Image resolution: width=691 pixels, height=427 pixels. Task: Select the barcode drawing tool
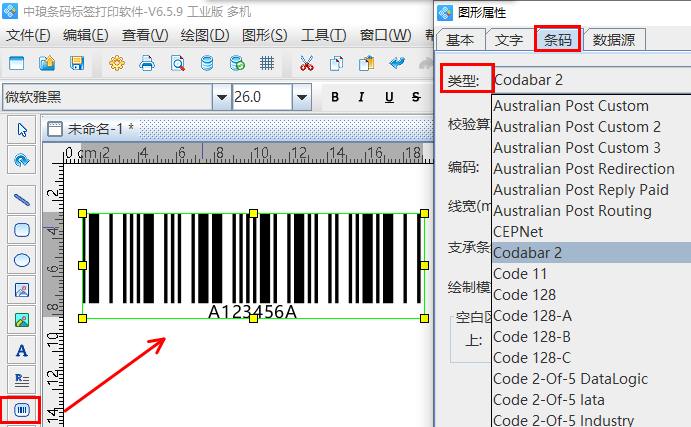22,410
